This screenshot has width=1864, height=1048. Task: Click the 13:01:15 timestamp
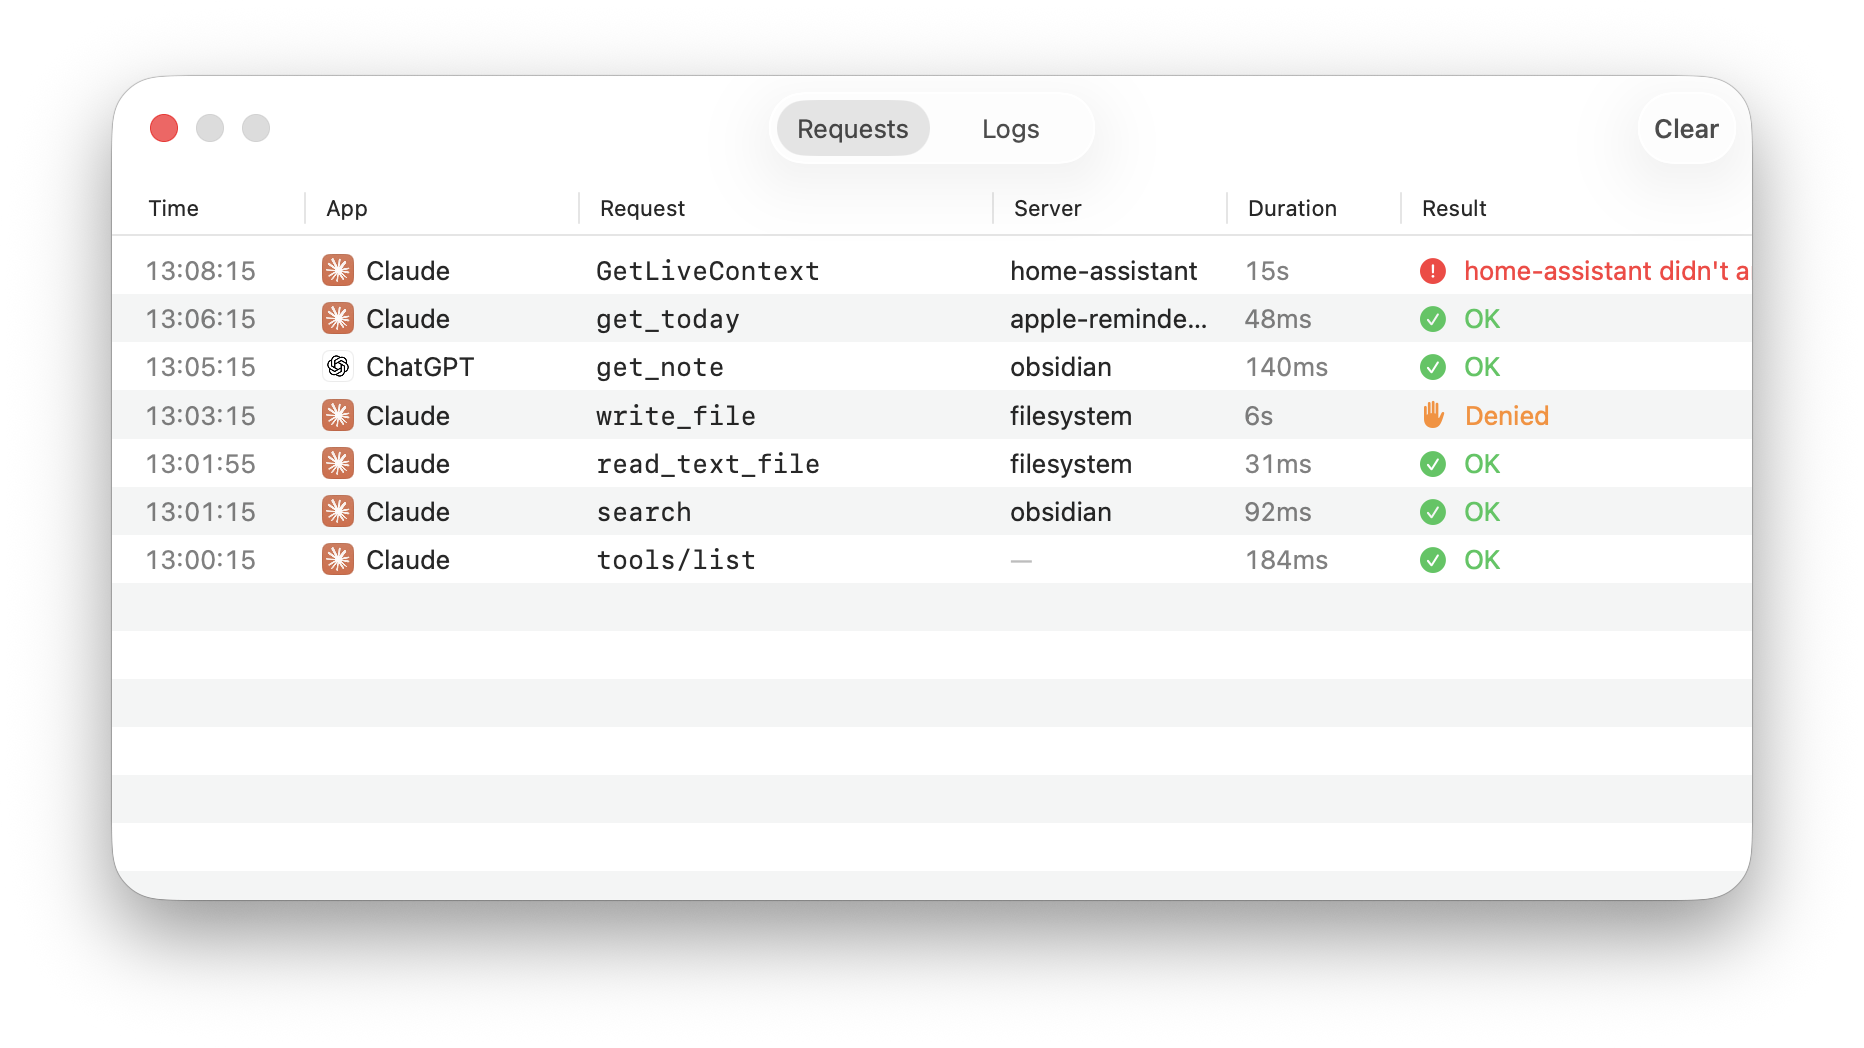(201, 512)
